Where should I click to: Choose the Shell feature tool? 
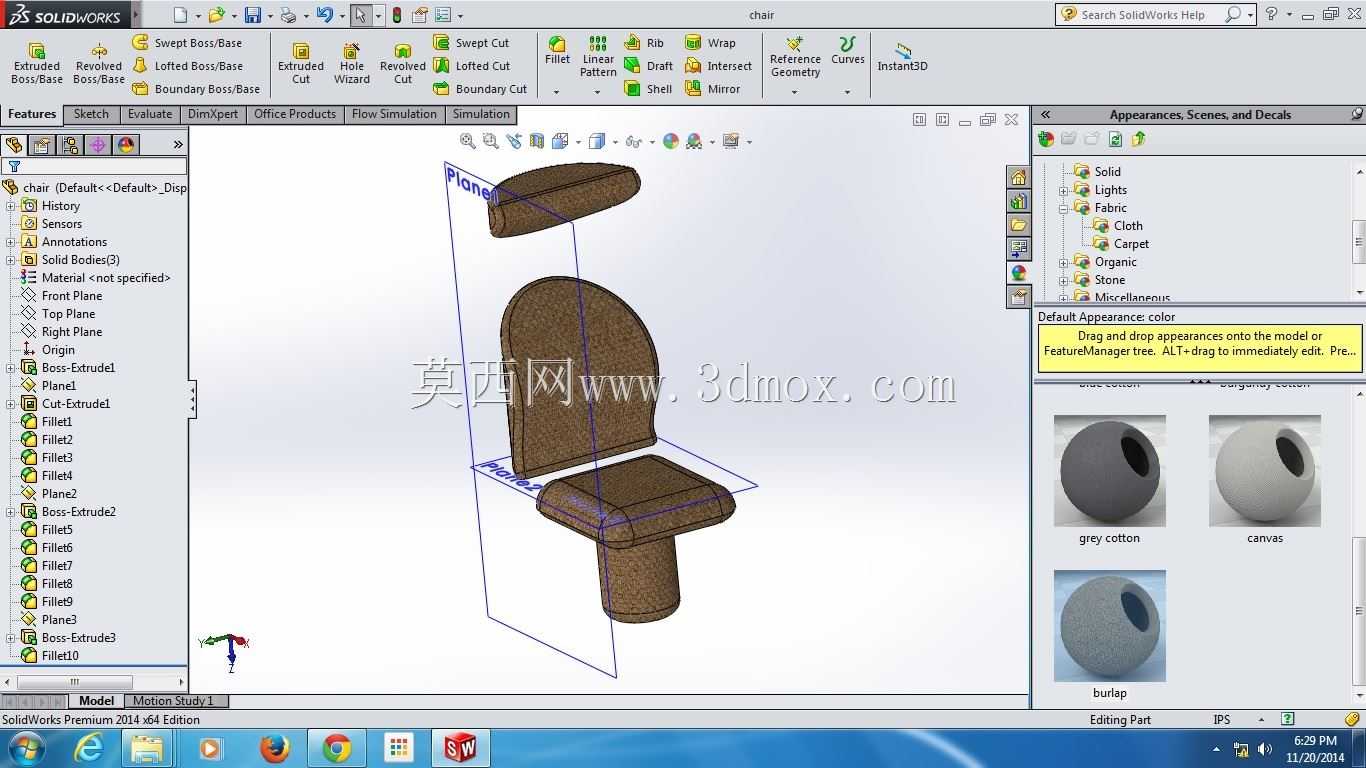click(648, 89)
